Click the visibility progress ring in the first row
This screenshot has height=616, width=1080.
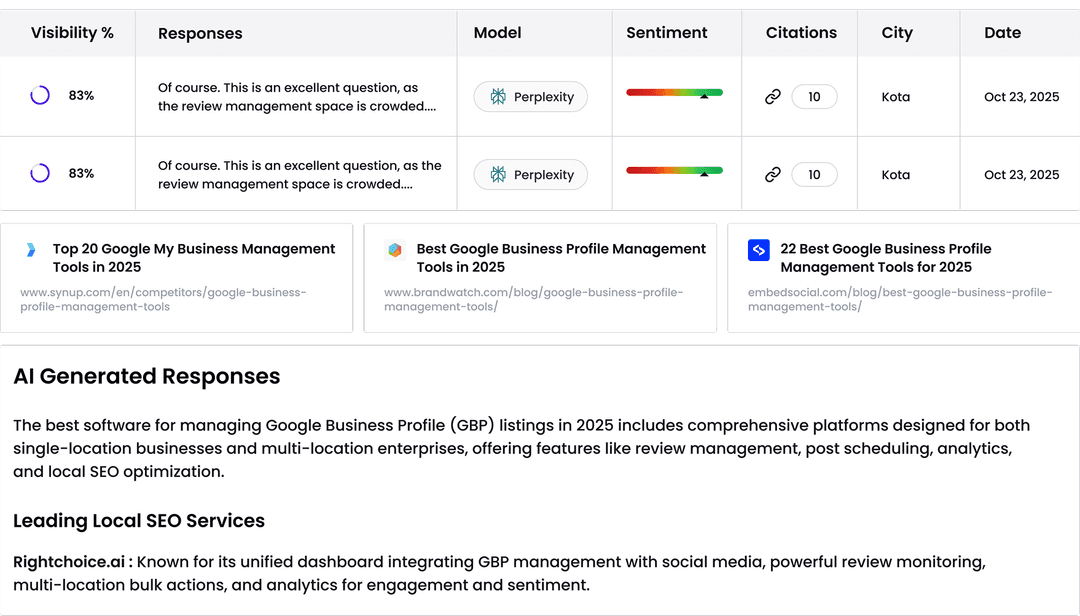click(39, 95)
